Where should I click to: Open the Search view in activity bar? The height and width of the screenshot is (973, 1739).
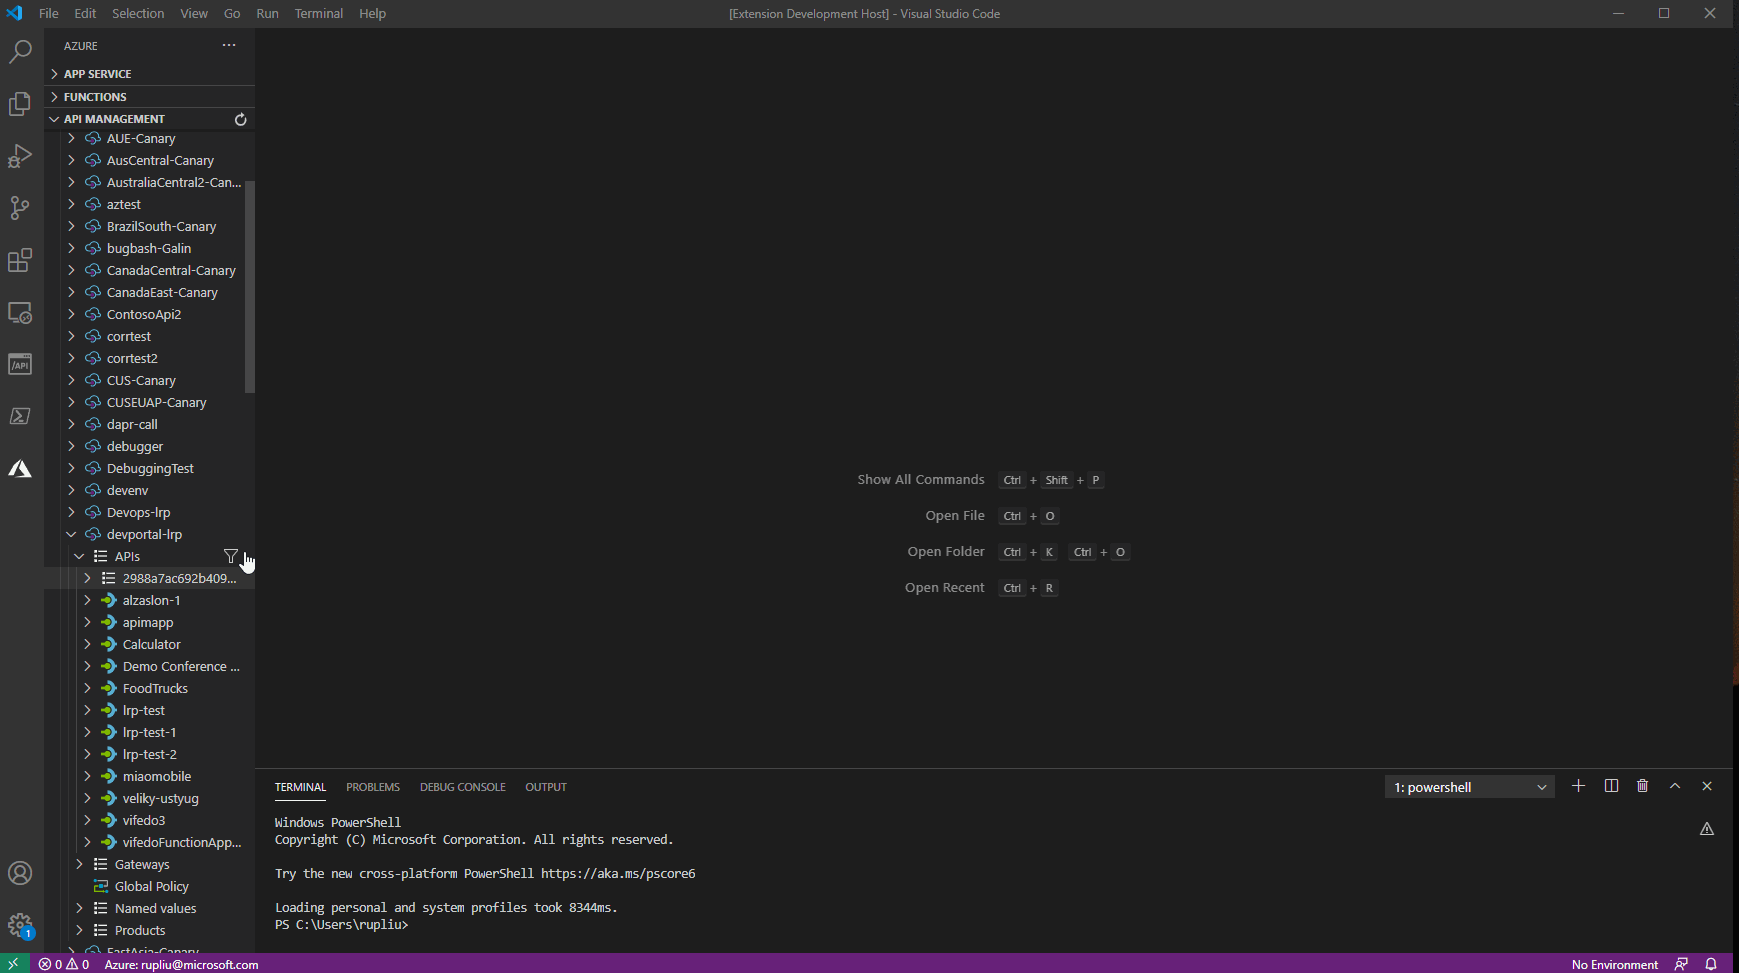pos(20,52)
